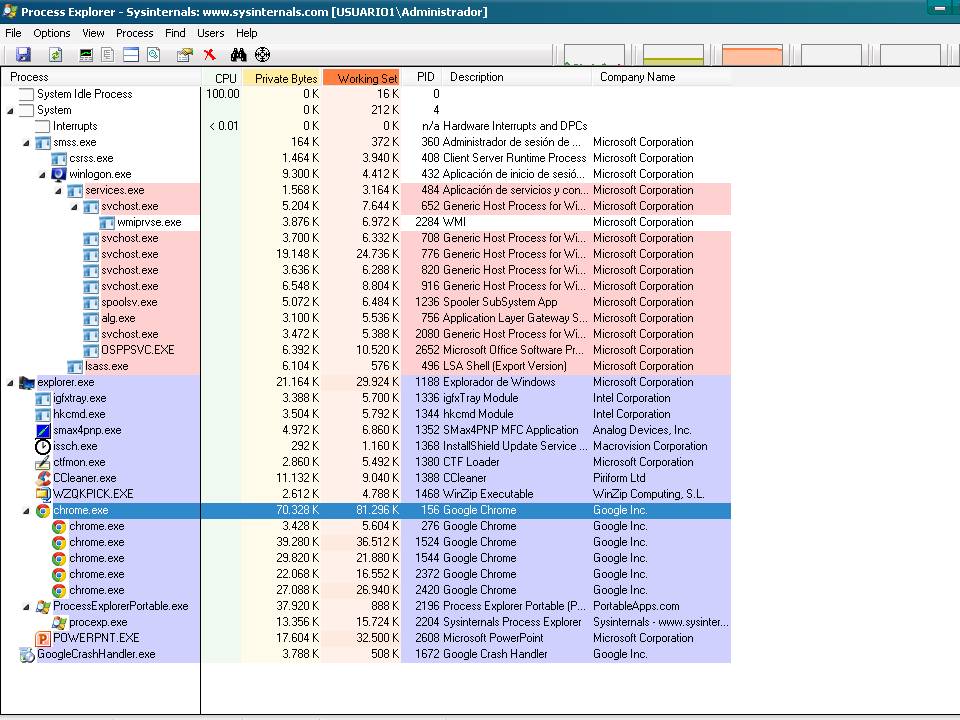Viewport: 960px width, 720px height.
Task: Open the Users menu
Action: (211, 33)
